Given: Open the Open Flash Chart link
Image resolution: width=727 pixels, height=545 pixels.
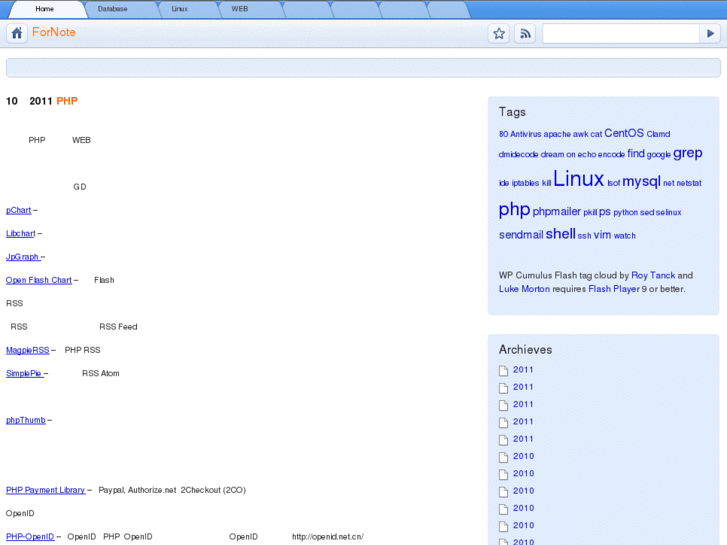Looking at the screenshot, I should point(39,280).
